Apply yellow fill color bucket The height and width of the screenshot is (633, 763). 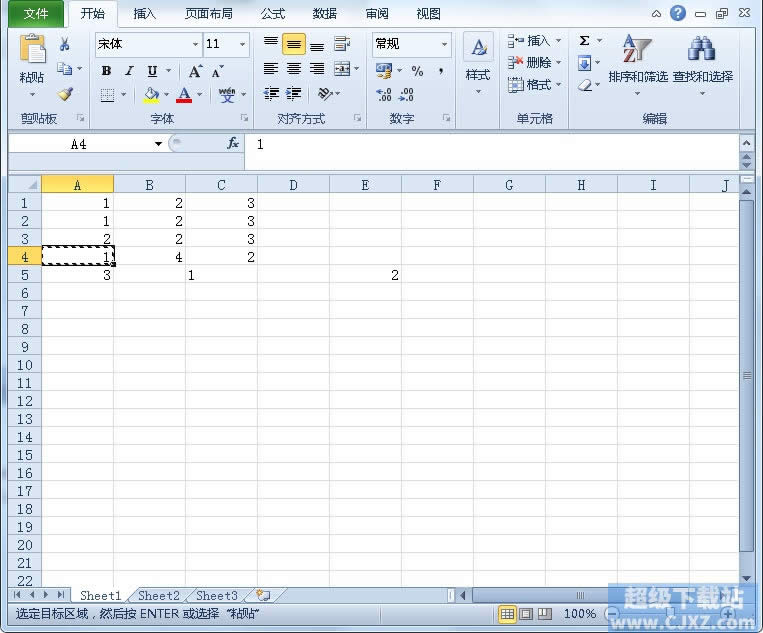click(x=151, y=94)
